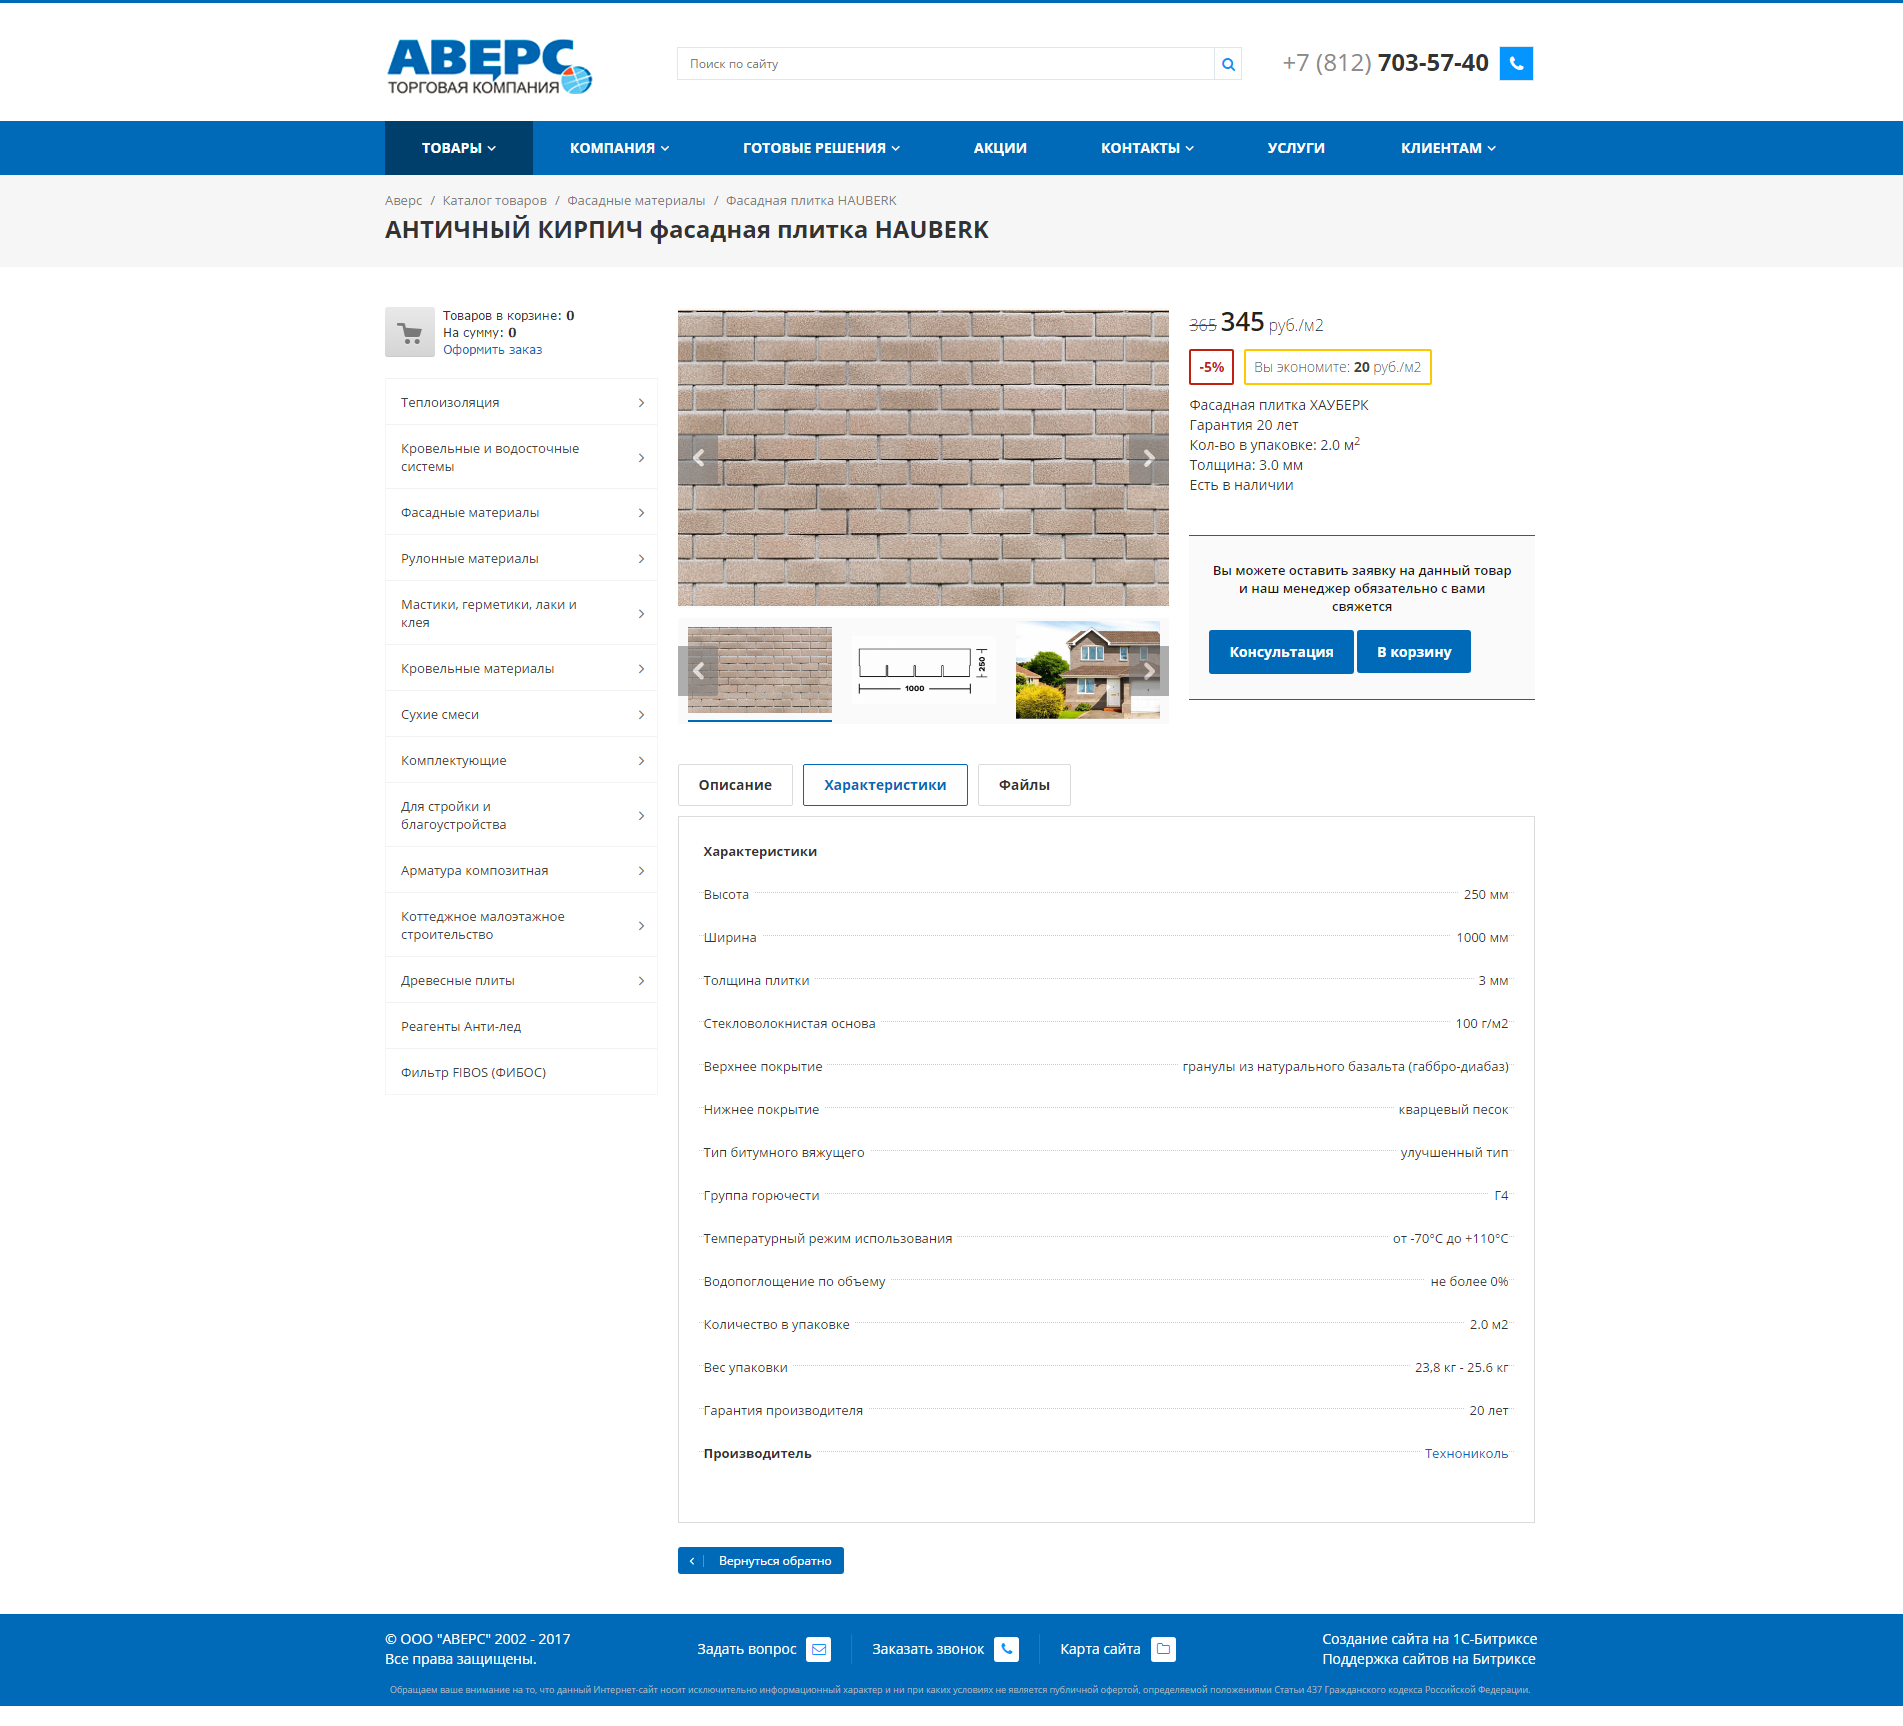Viewport: 1903px width, 1726px height.
Task: Expand Теплоизоляция category in sidebar
Action: pos(521,402)
